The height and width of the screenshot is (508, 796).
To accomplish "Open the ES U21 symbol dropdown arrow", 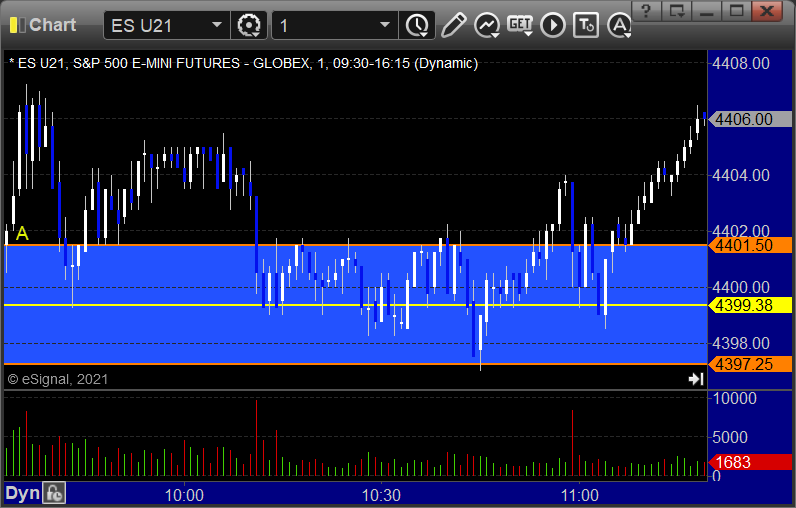I will (217, 25).
